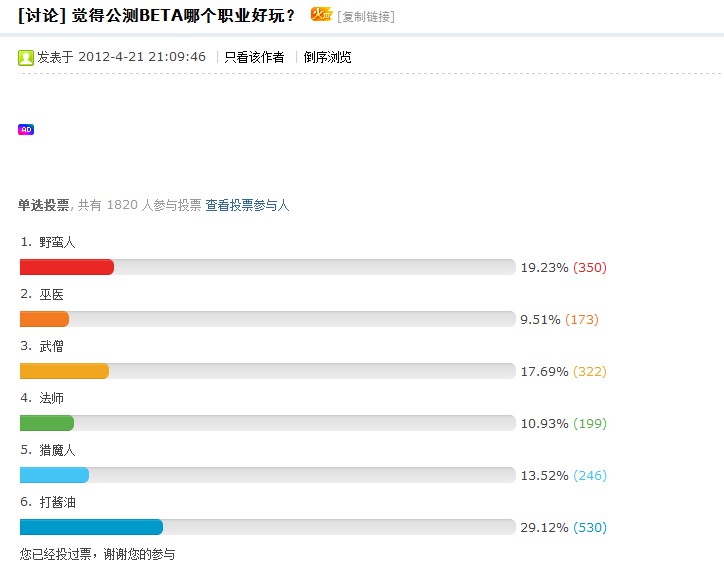Click the 武僧 option label
This screenshot has height=580, width=724.
[x=52, y=346]
